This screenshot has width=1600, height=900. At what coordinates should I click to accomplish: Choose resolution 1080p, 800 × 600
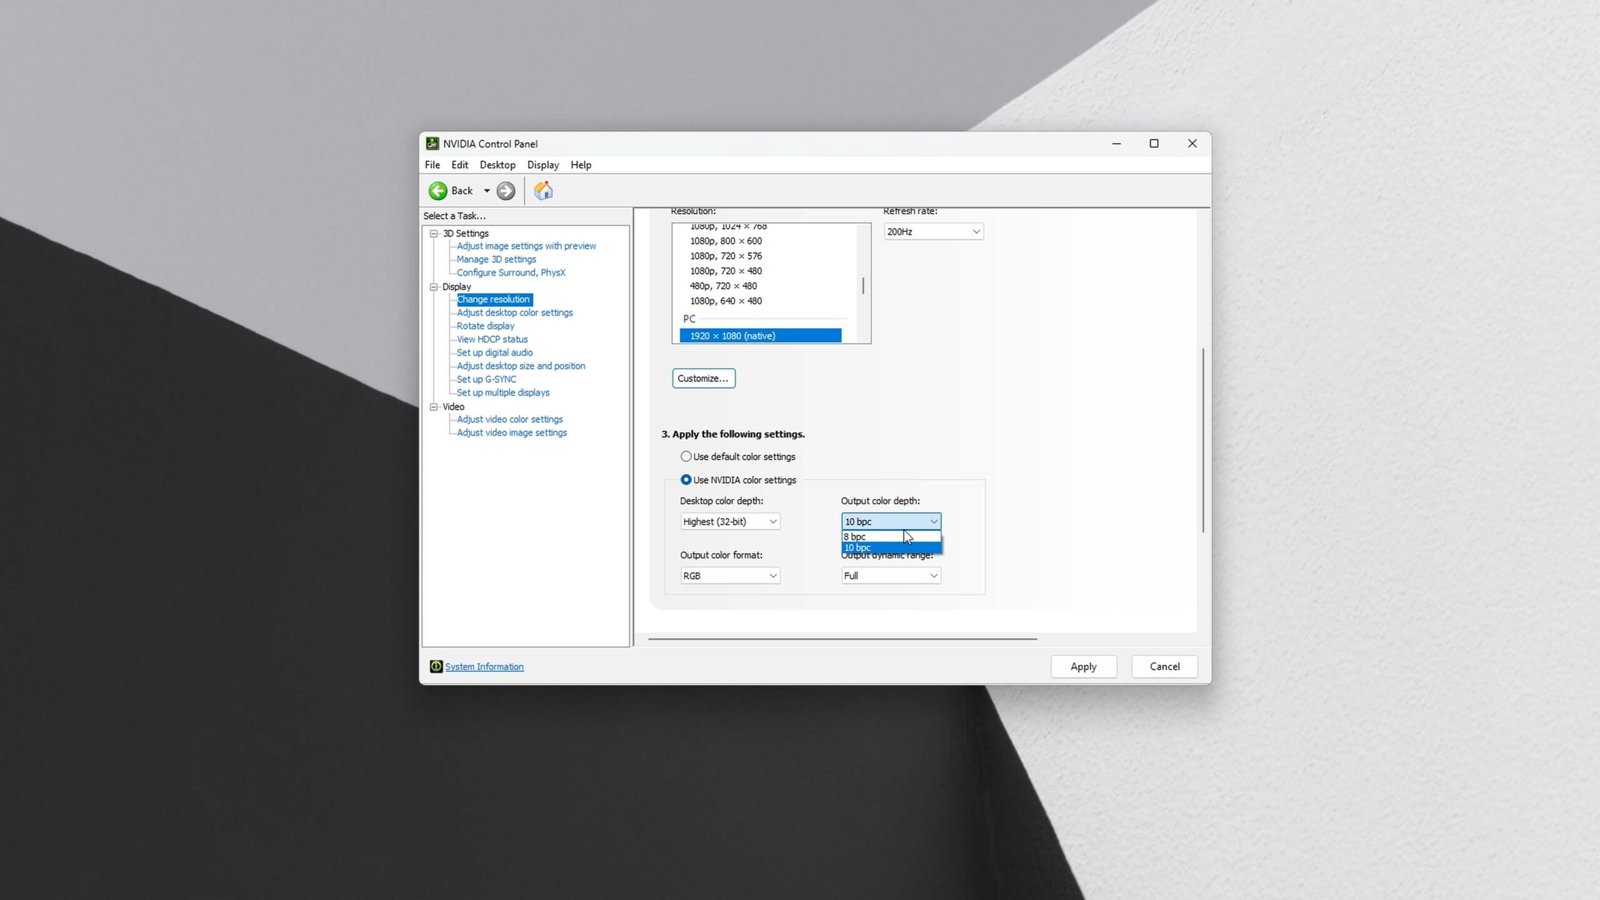[x=726, y=241]
